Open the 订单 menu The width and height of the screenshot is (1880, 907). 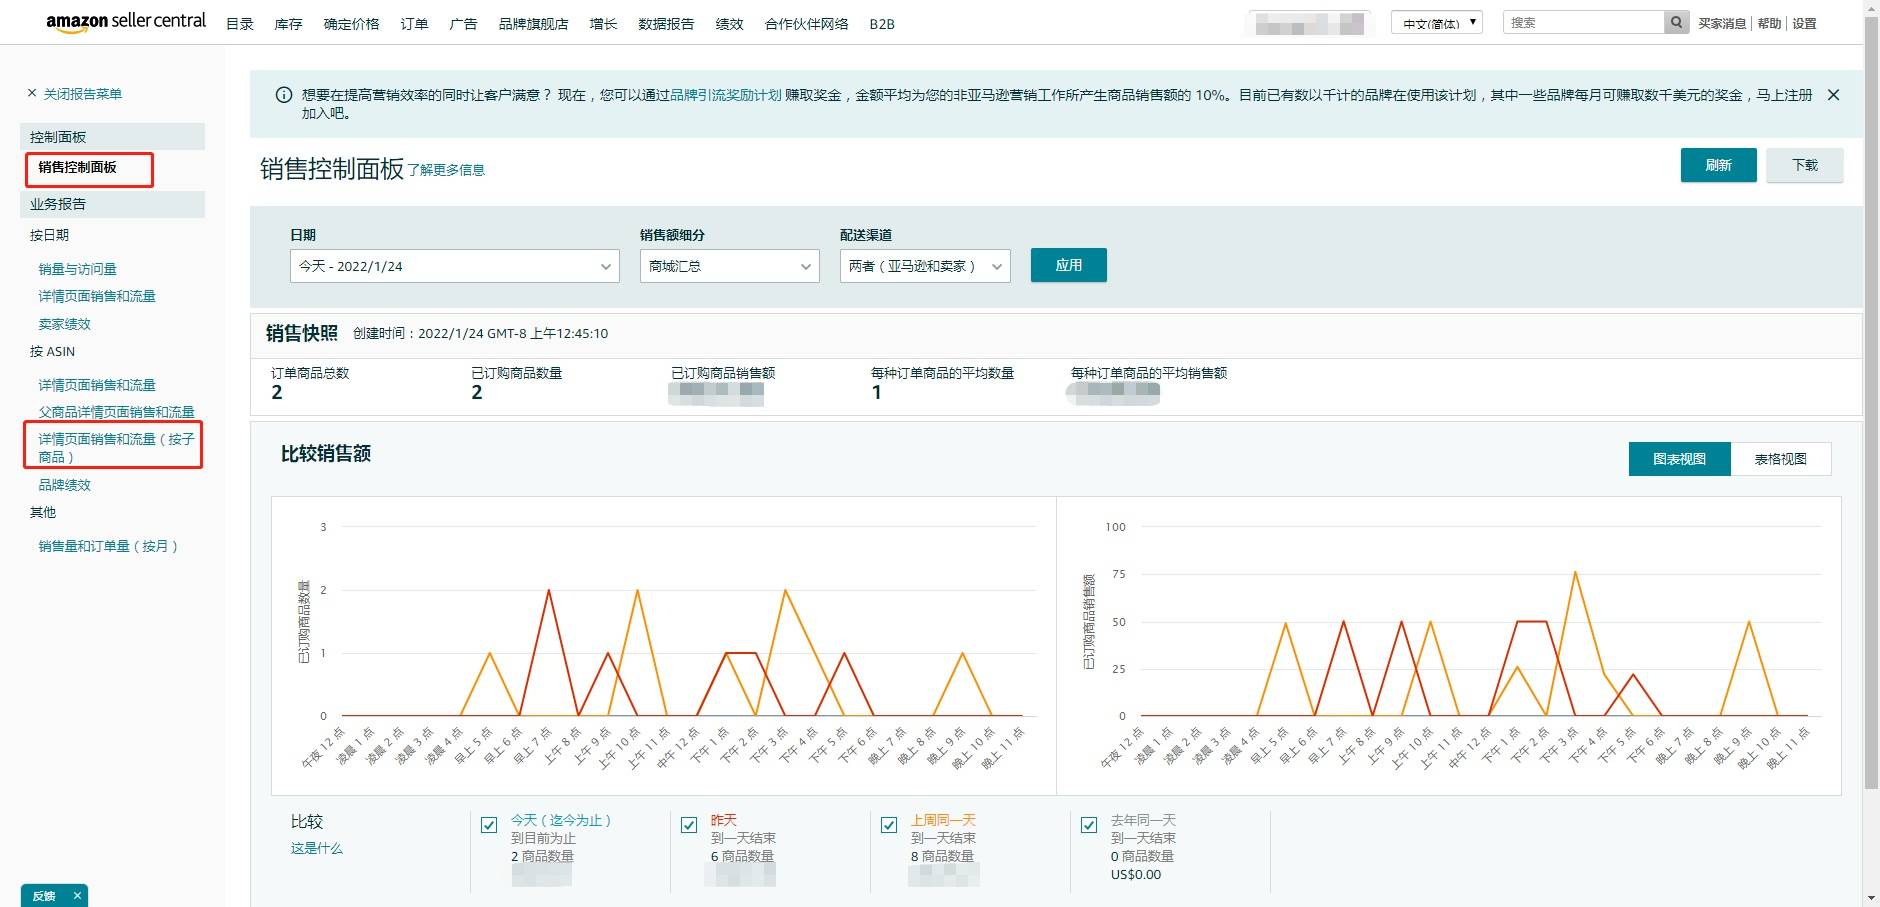(x=414, y=24)
